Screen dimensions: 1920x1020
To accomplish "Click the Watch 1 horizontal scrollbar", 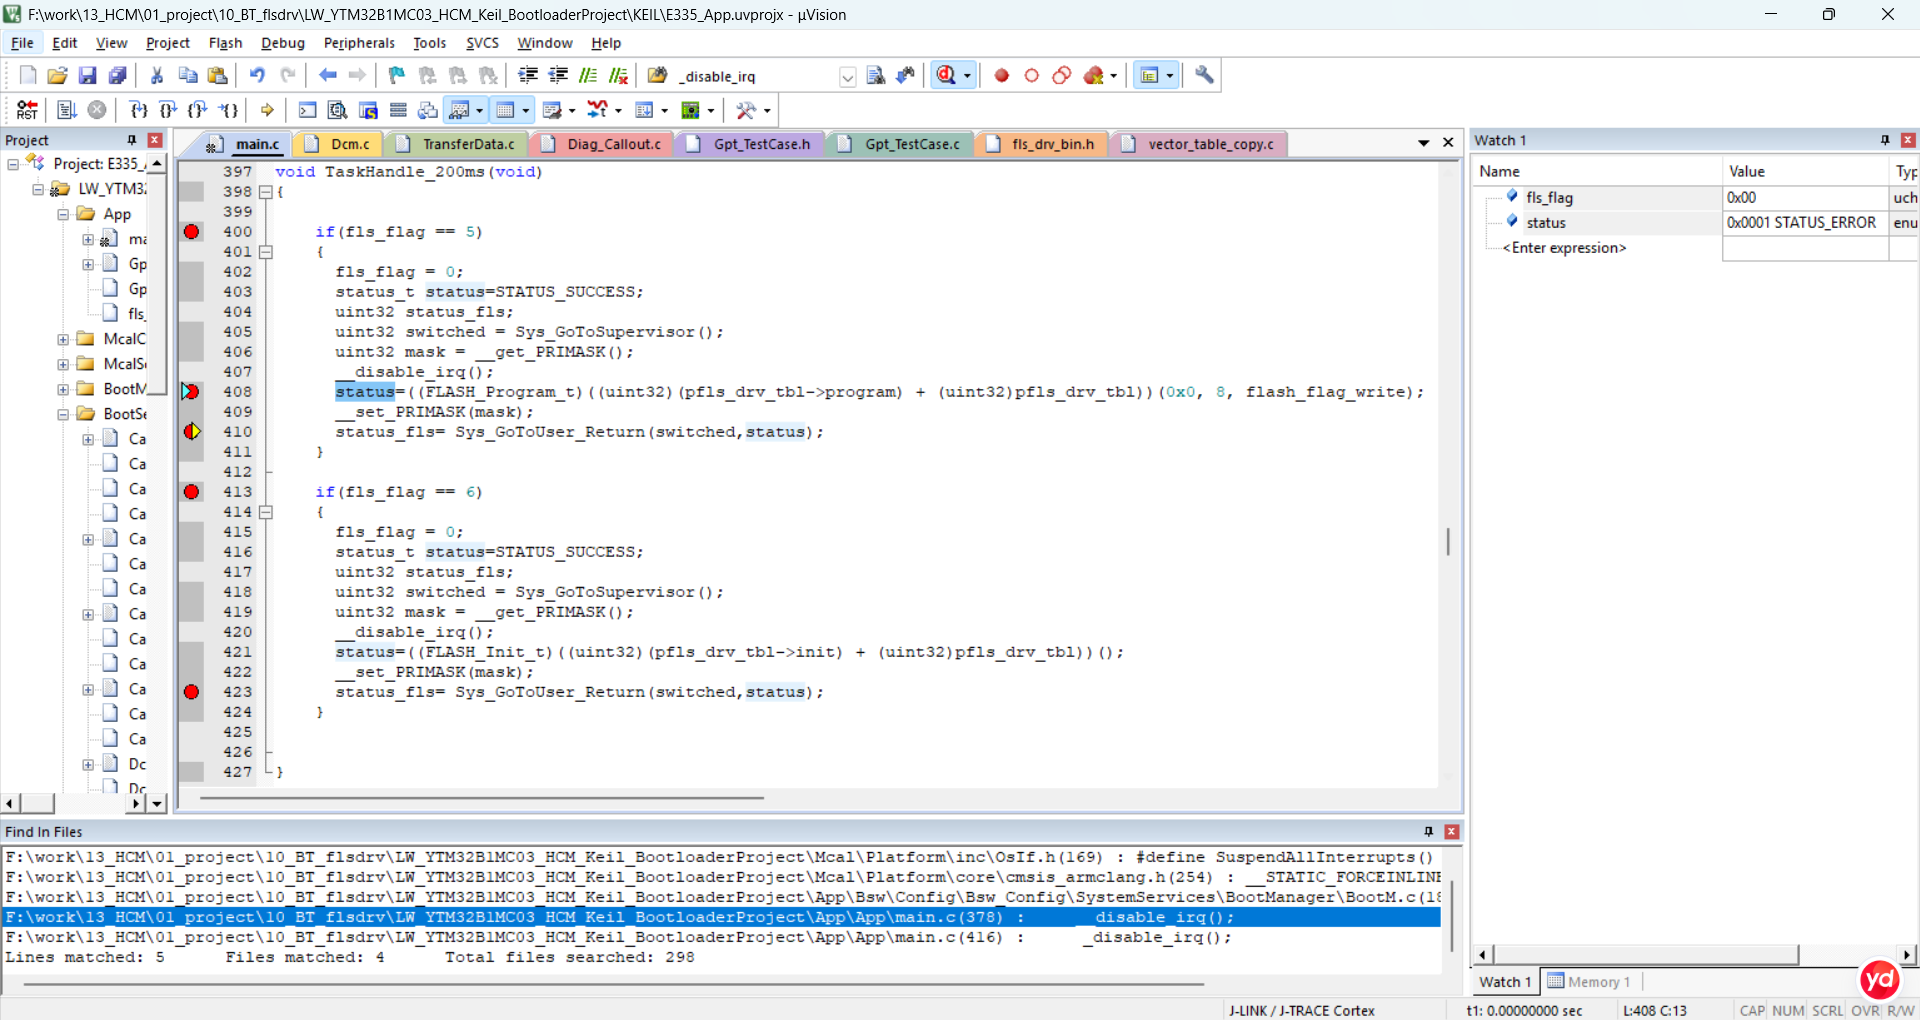I will point(1645,955).
